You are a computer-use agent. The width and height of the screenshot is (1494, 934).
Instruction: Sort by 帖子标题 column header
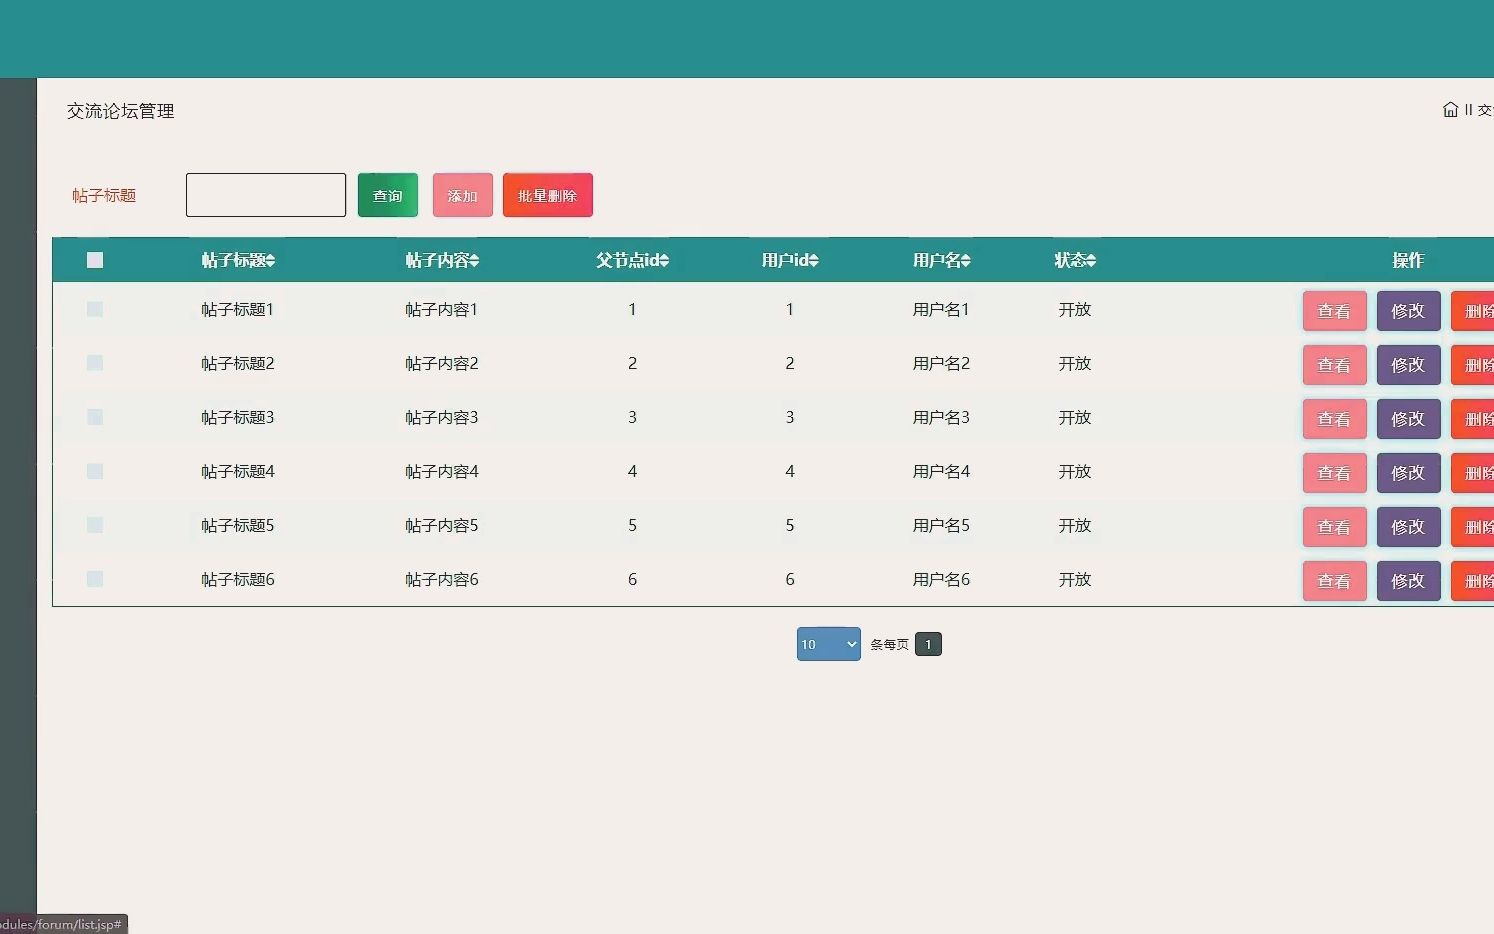point(238,260)
